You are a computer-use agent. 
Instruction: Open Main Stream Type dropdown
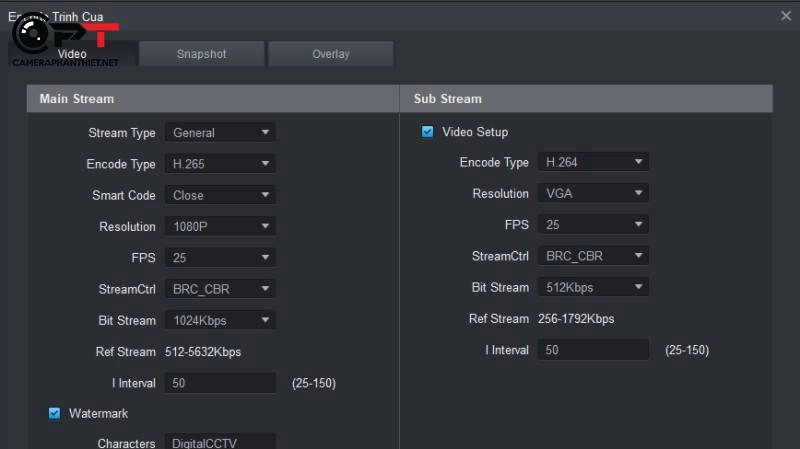pyautogui.click(x=220, y=133)
